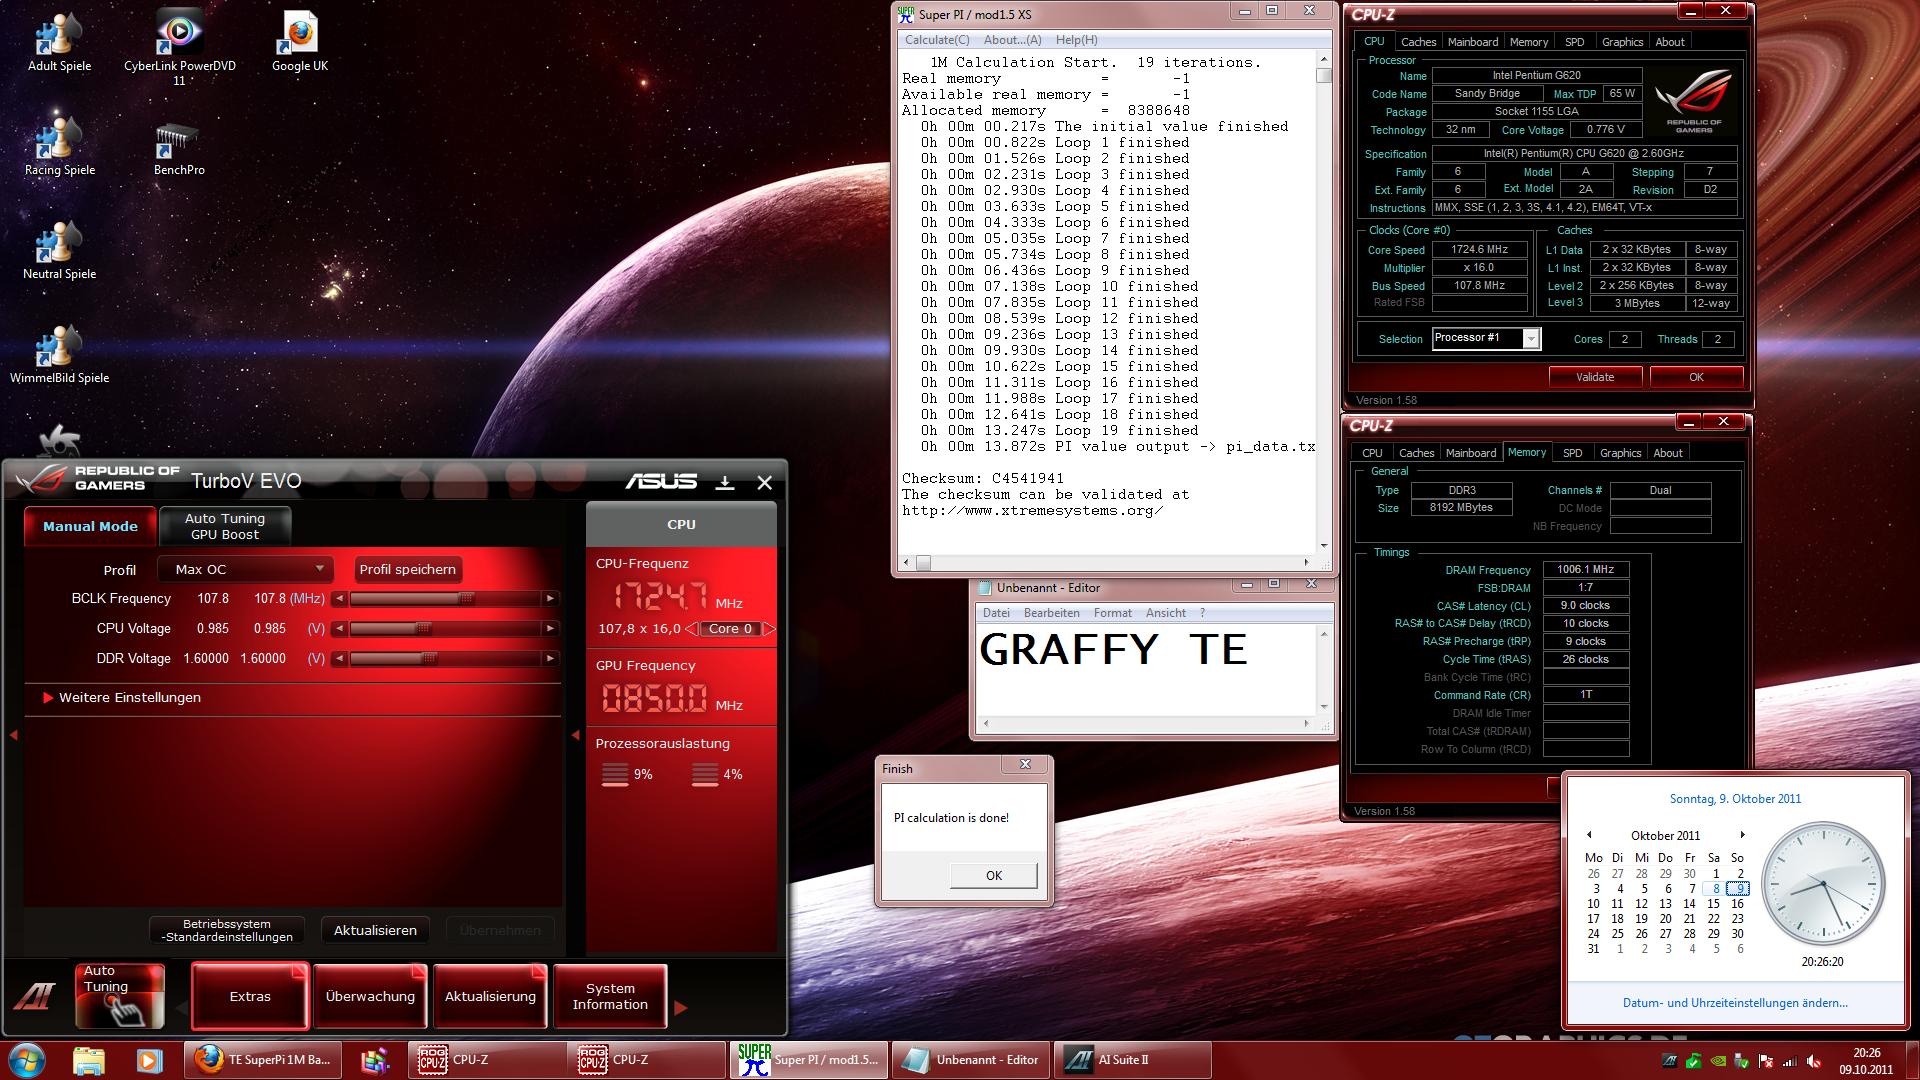Open Caches tab in top CPU-Z window
This screenshot has height=1080, width=1920.
[x=1418, y=42]
